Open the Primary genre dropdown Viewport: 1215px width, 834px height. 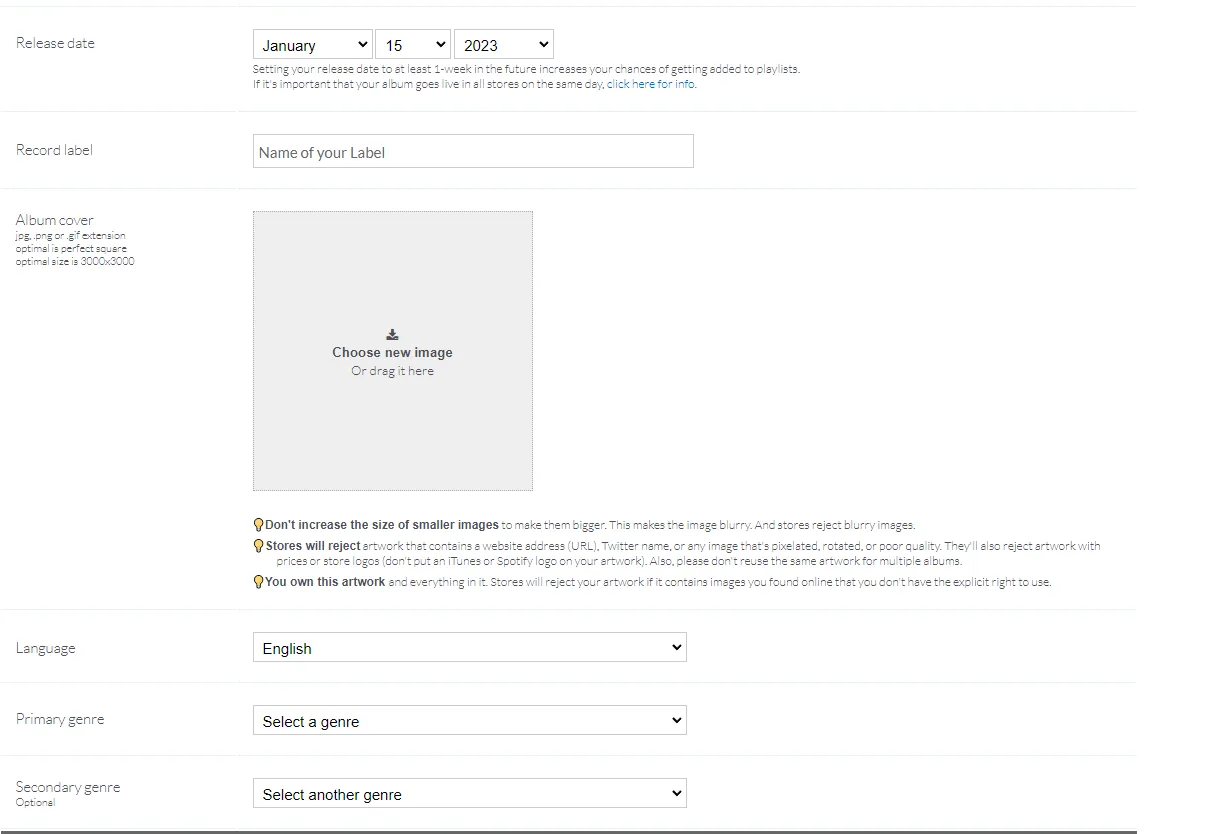tap(470, 721)
